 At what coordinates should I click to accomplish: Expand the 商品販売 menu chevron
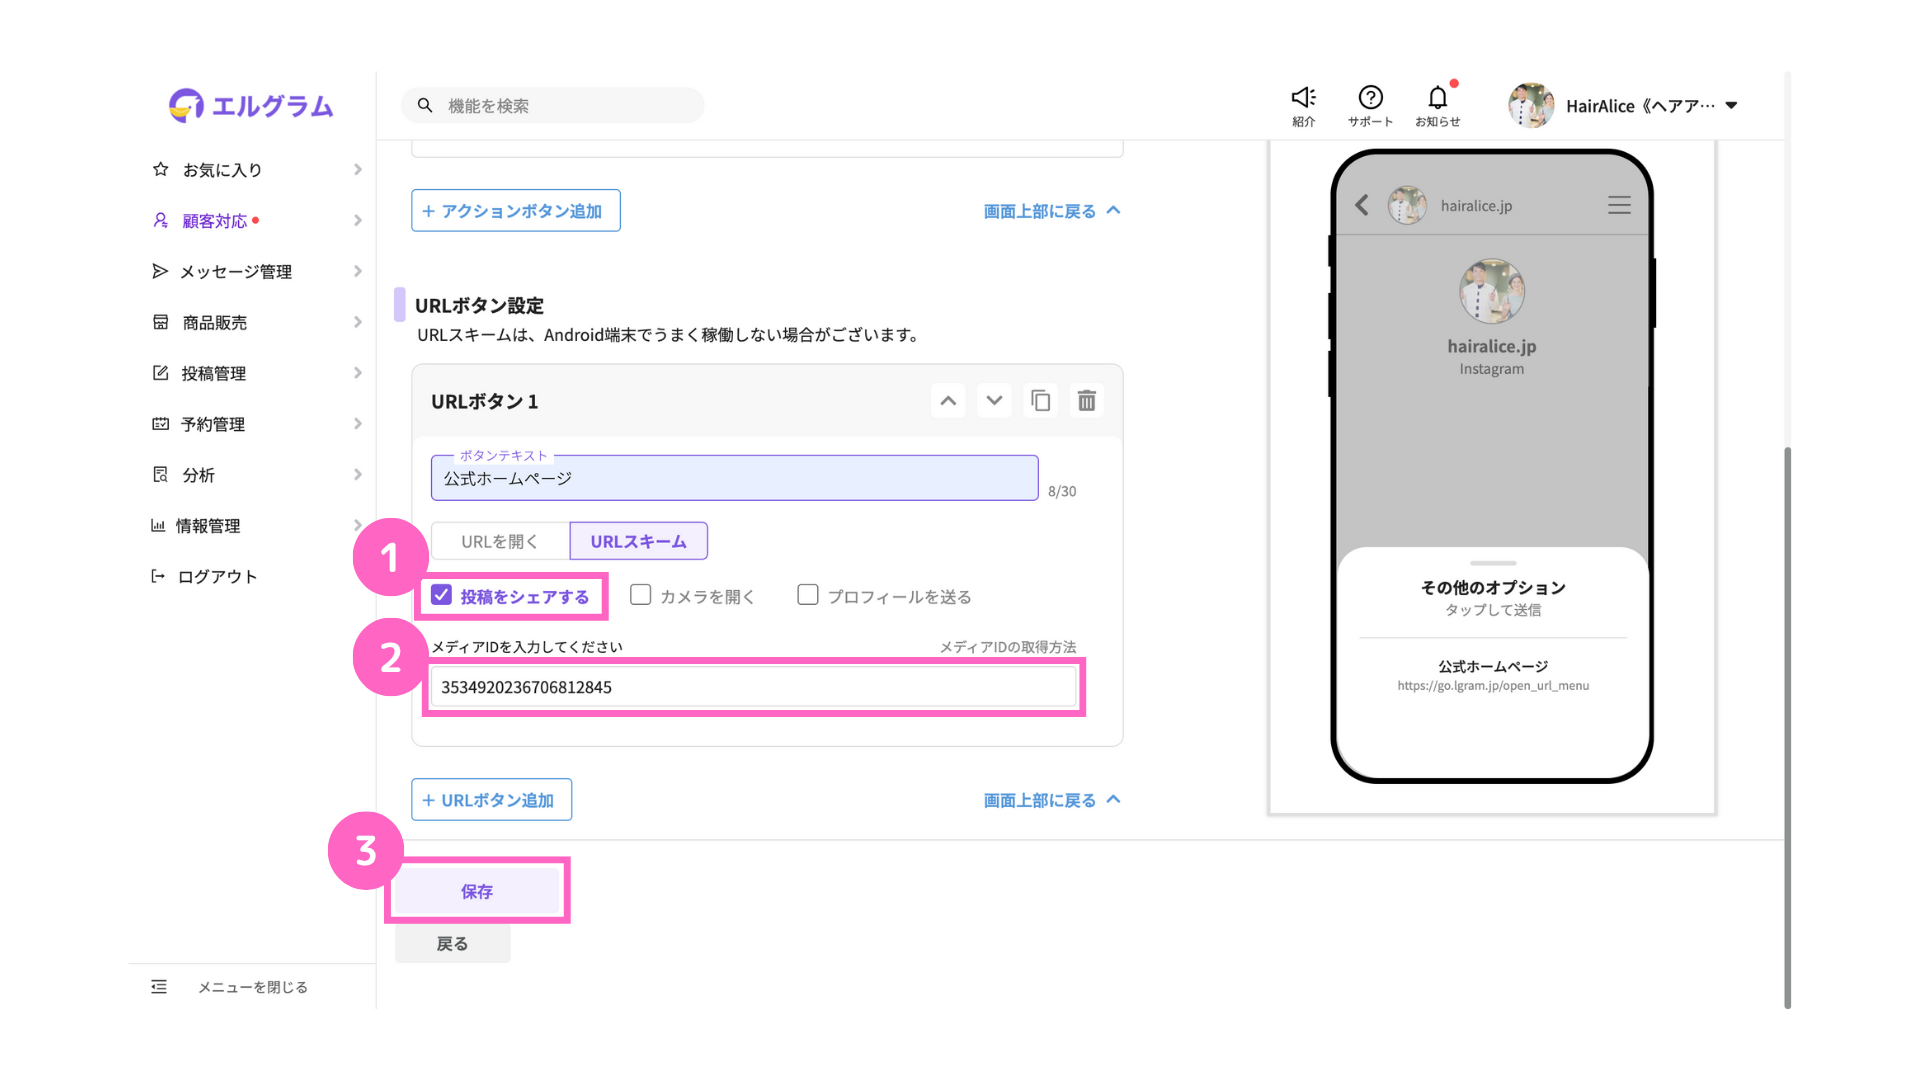click(x=357, y=322)
